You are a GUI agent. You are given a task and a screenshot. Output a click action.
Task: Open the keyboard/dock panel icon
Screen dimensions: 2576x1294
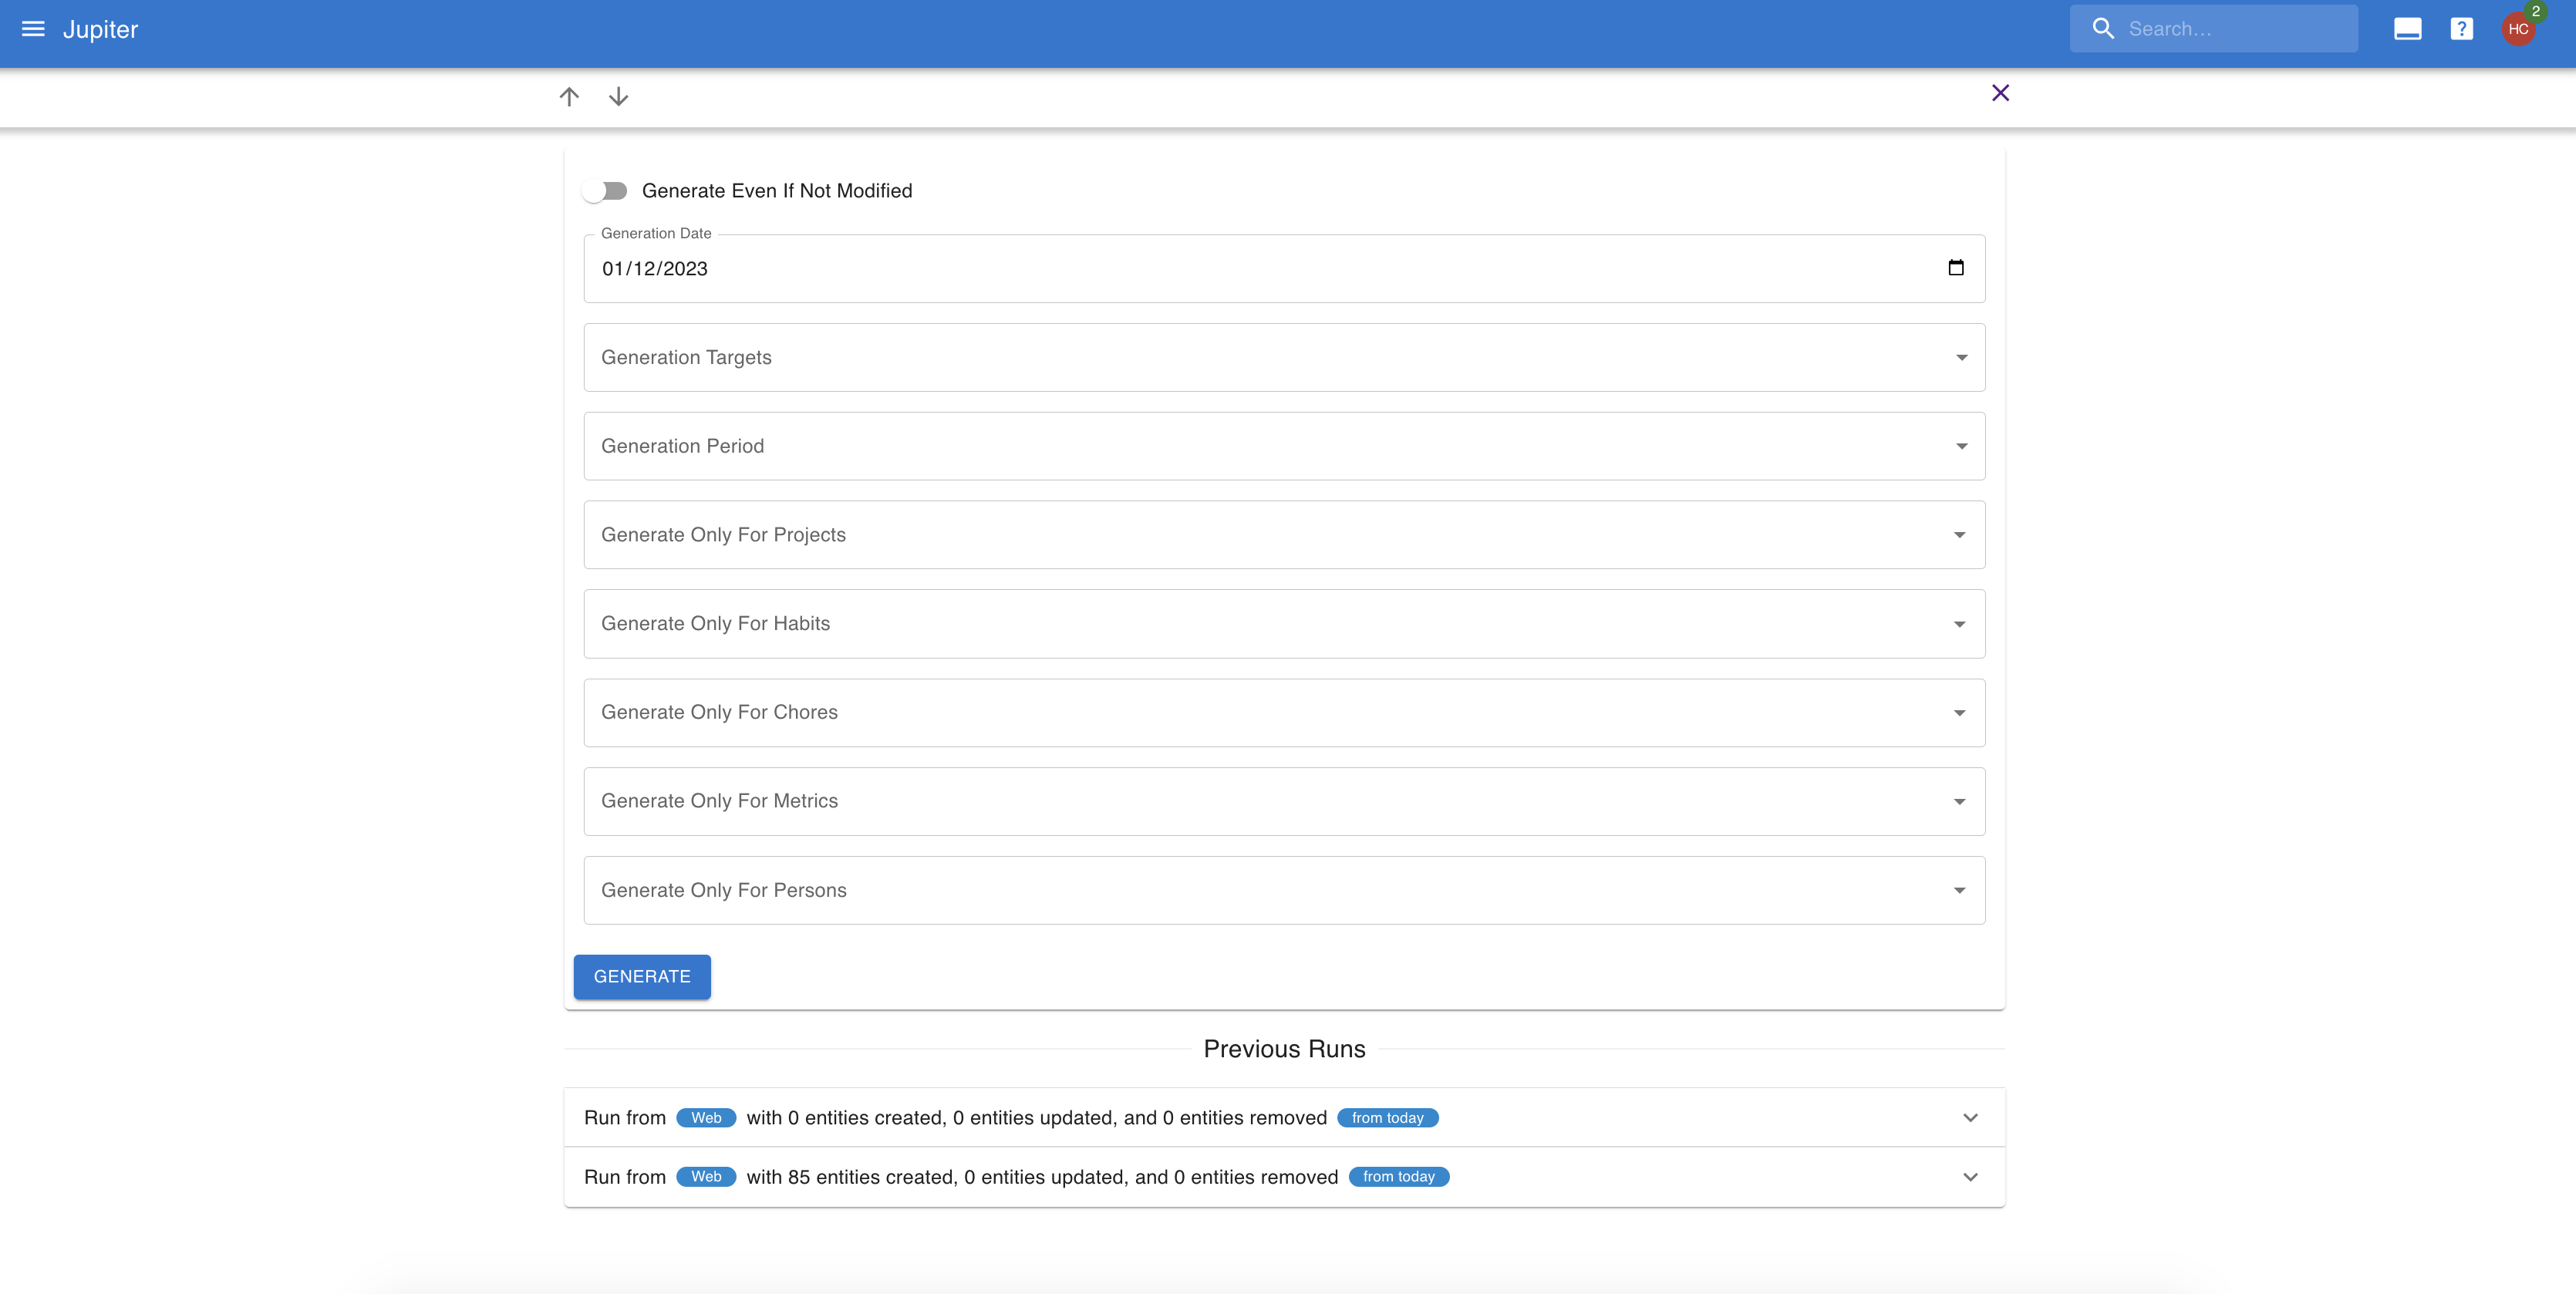(x=2407, y=29)
